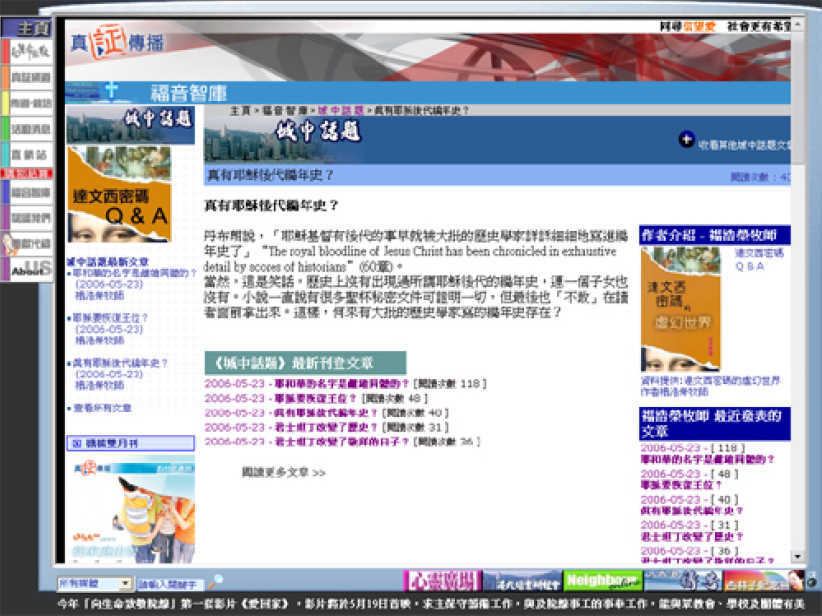Viewport: 822px width, 616px height.
Task: Click 閱讀更多文章 >> link
Action: tap(284, 472)
